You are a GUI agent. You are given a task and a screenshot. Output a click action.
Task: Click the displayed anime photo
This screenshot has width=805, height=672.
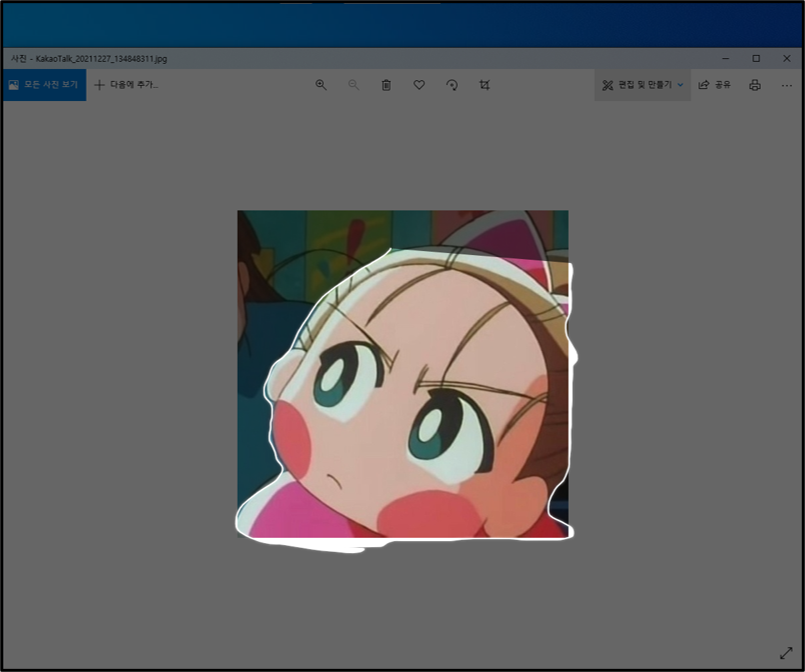(403, 374)
